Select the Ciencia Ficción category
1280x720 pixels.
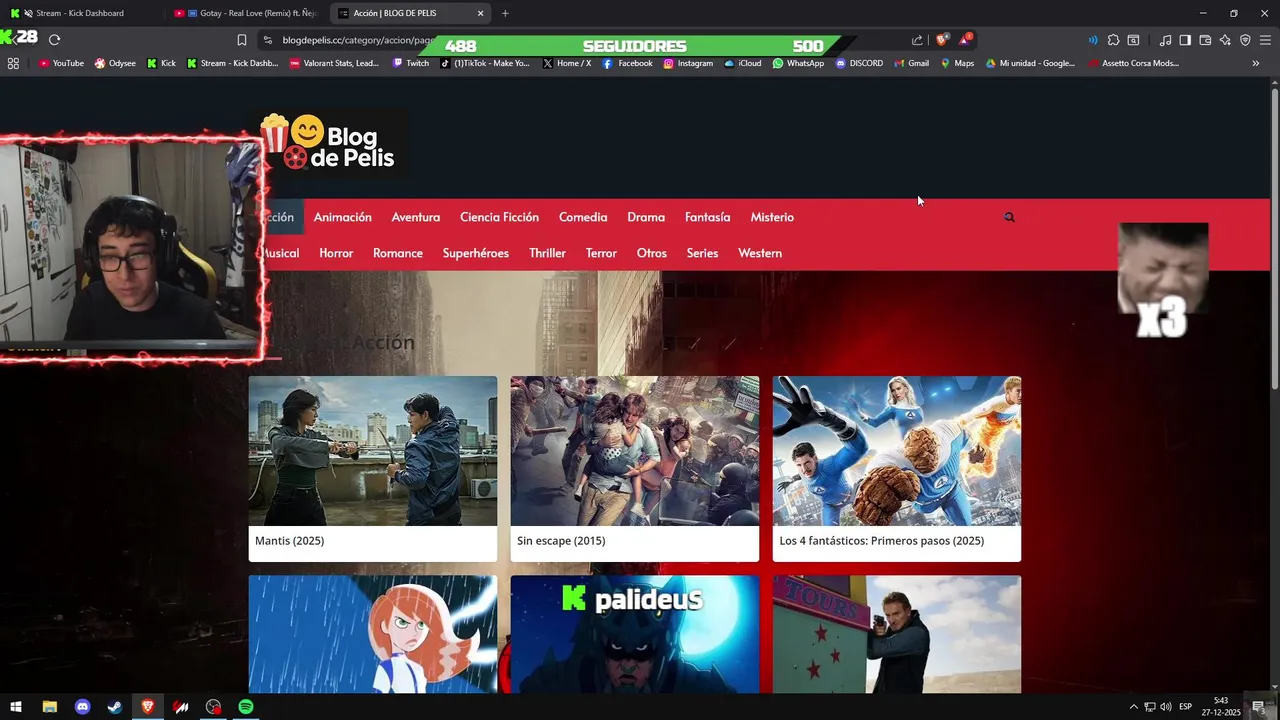pos(499,217)
